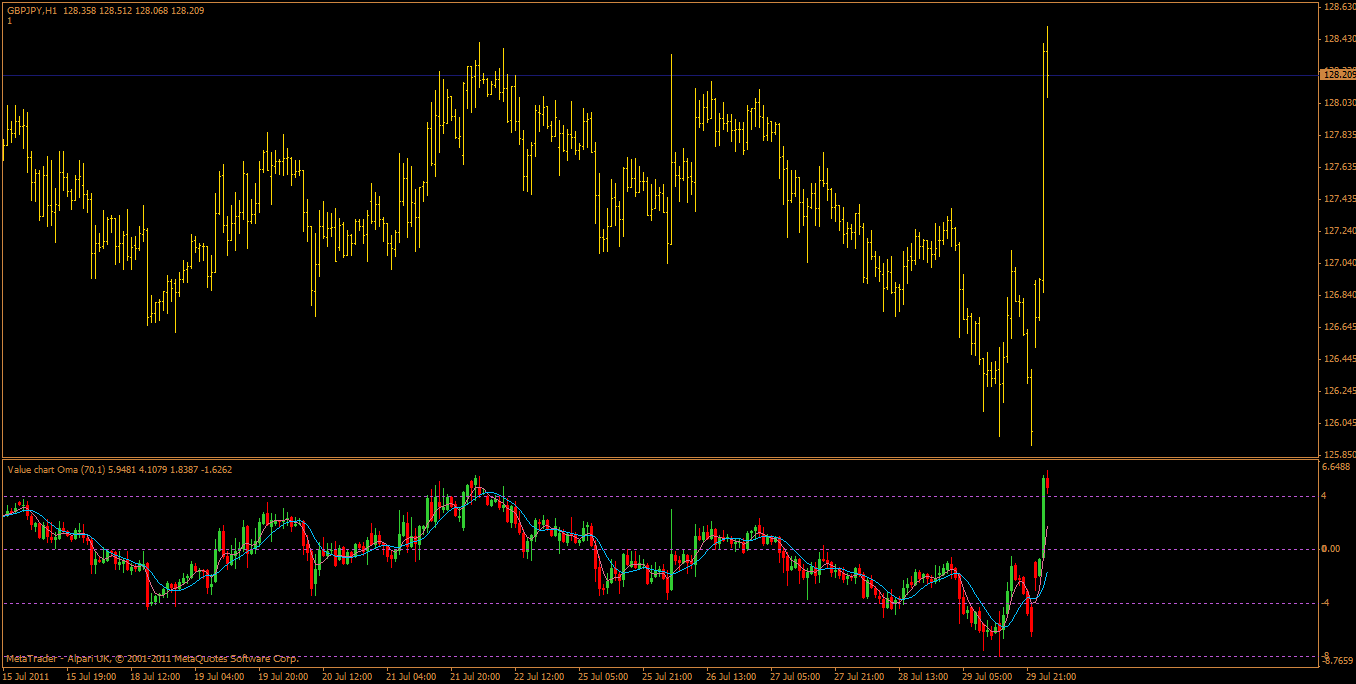Screen dimensions: 1356x684
Task: Click the 21 Jul 20:00 time label
Action: coord(476,677)
